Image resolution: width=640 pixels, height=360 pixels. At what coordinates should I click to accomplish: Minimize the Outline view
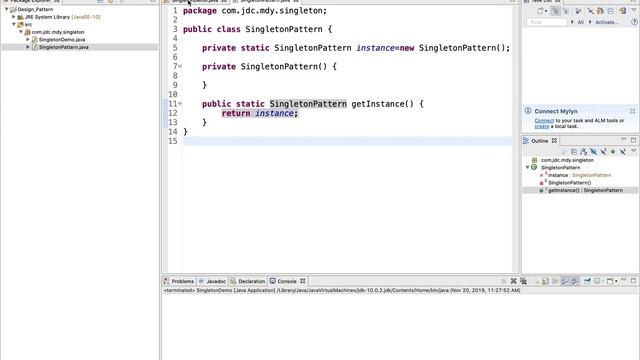(624, 139)
